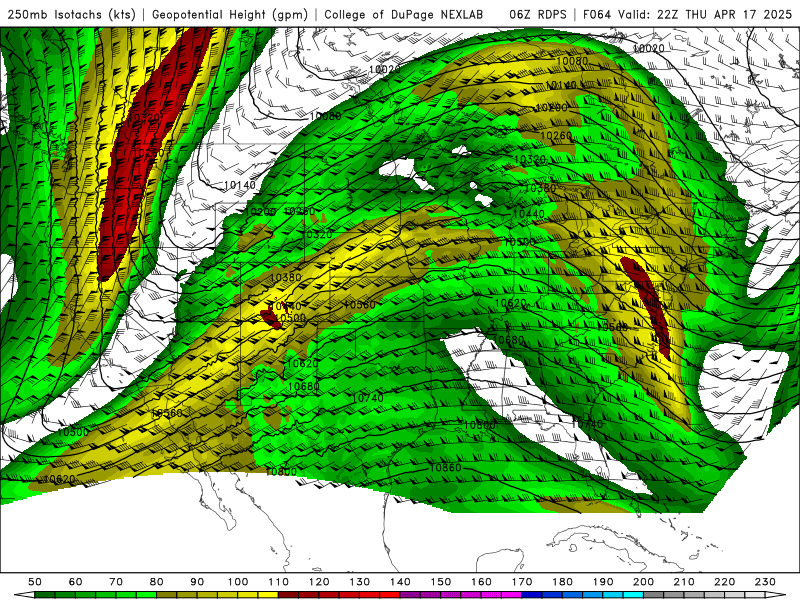Click the right arrow end of the color bar
The image size is (800, 600).
coord(776,595)
